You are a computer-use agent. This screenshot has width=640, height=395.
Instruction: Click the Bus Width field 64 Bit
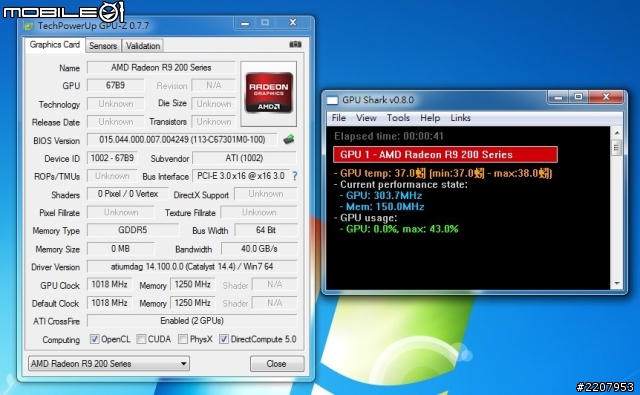tap(266, 230)
